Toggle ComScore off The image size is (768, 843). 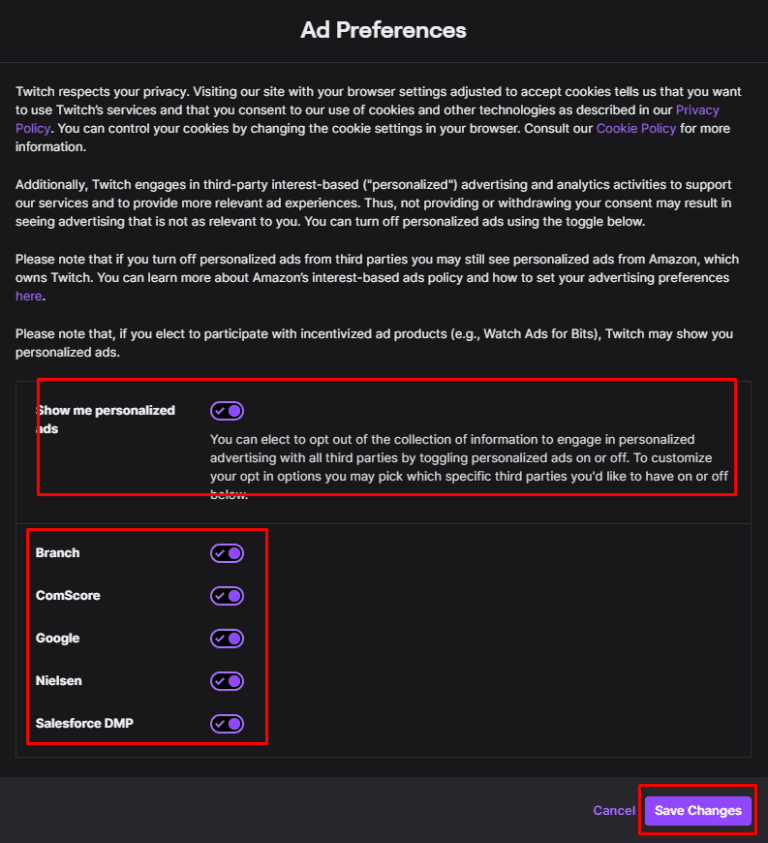[x=227, y=595]
